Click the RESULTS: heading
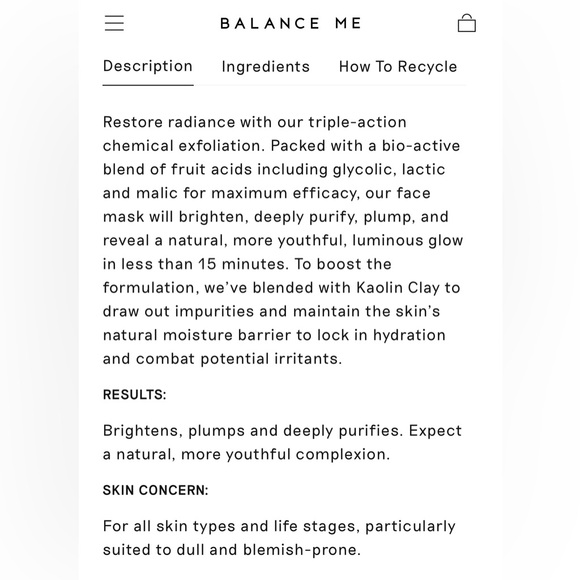Image resolution: width=580 pixels, height=580 pixels. point(135,395)
